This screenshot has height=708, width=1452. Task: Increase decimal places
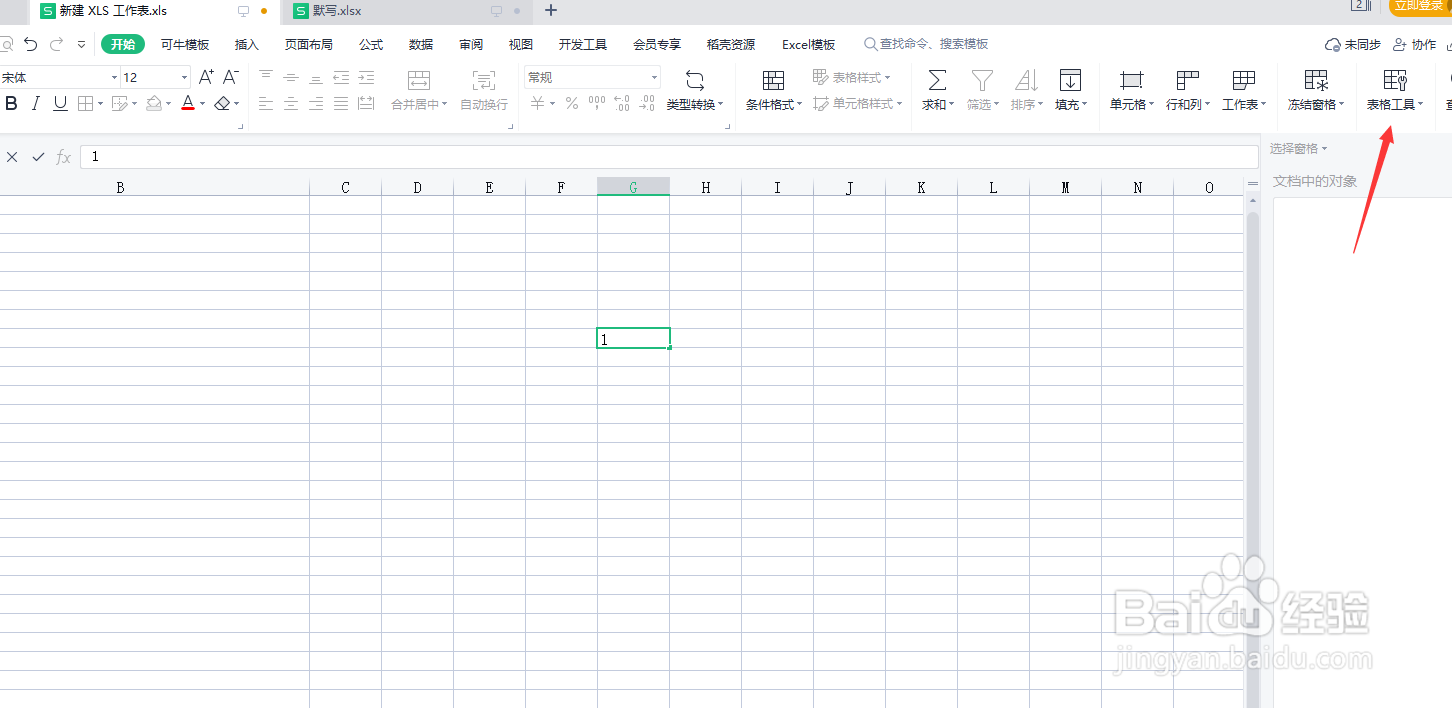[622, 103]
